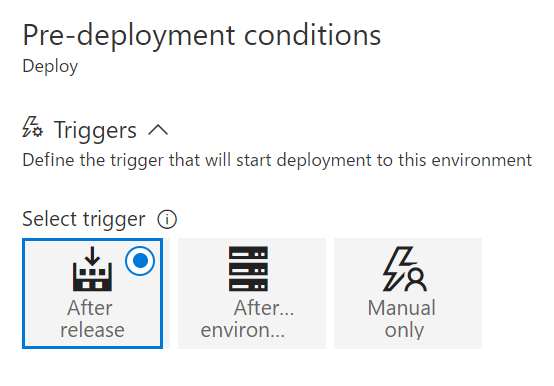Click the Pre-deployment conditions title

click(x=202, y=36)
